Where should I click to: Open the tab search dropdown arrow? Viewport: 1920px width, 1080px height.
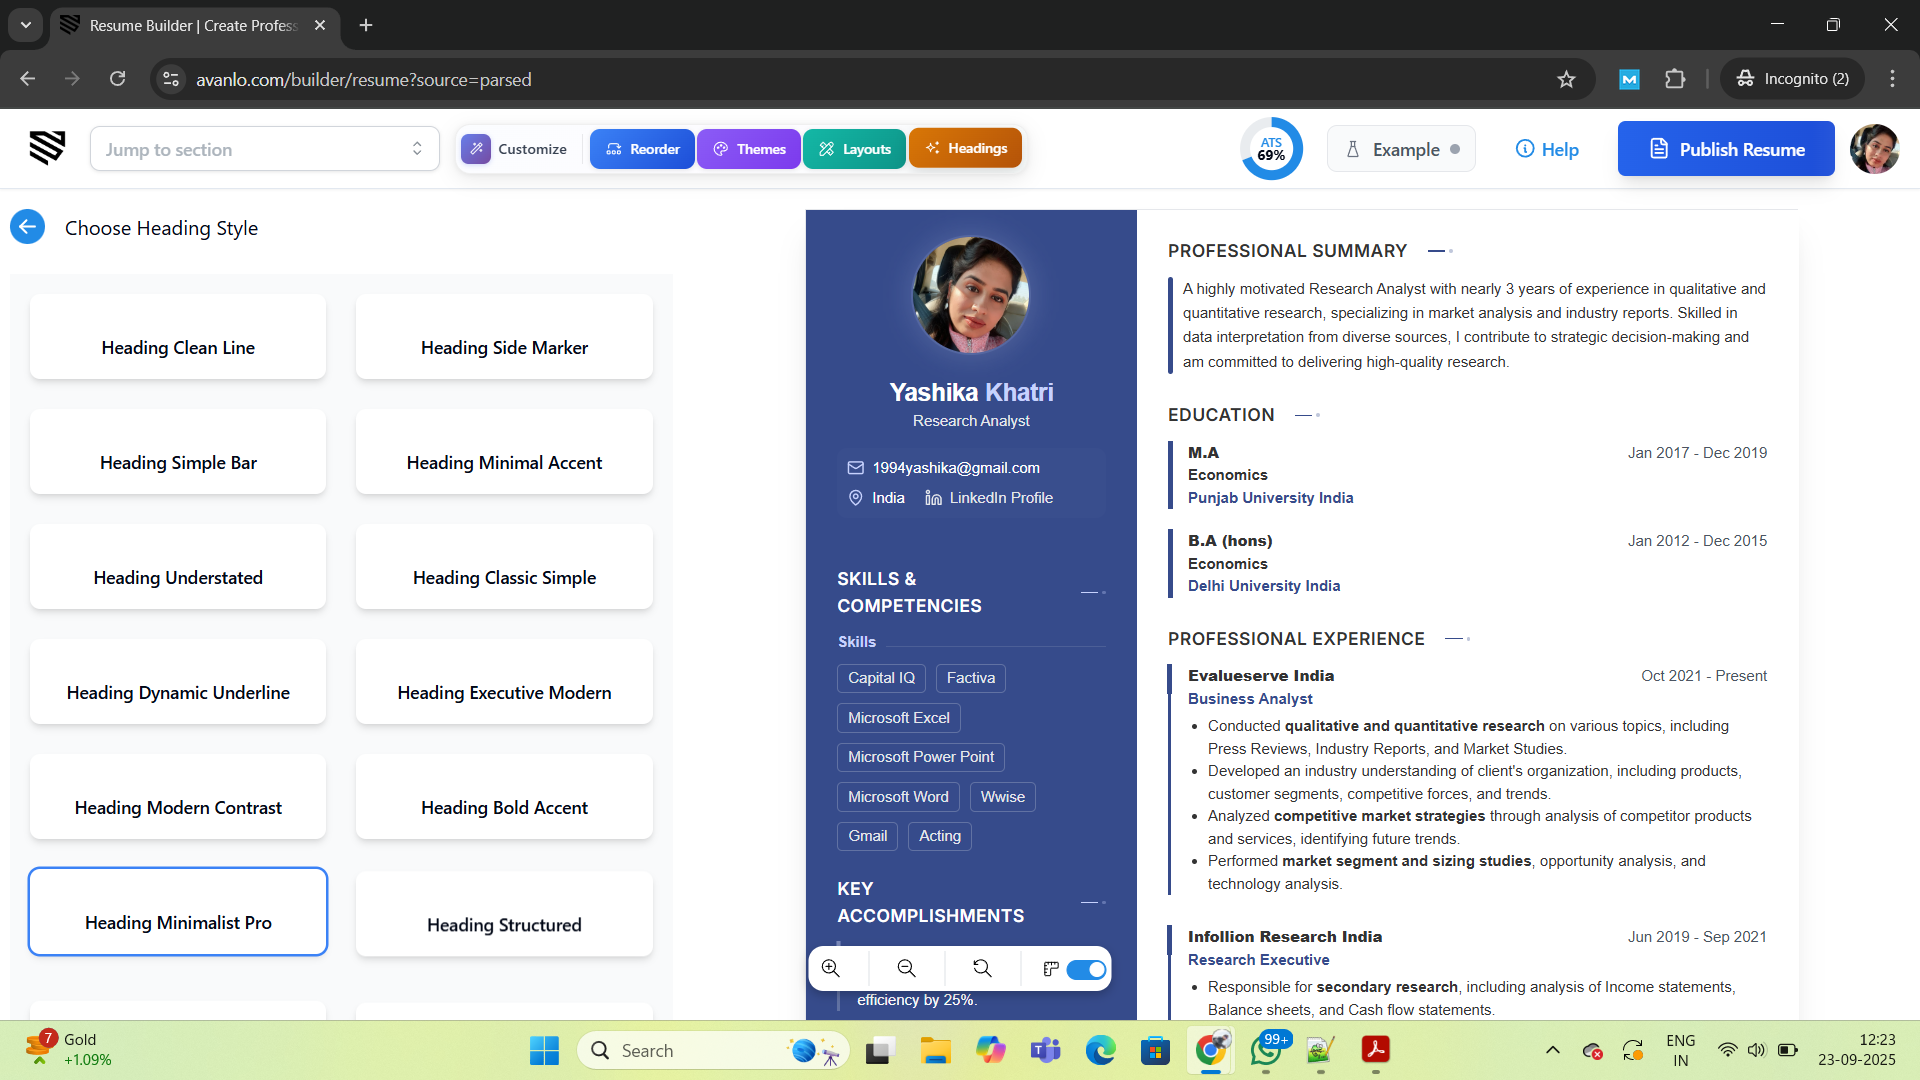[x=26, y=25]
